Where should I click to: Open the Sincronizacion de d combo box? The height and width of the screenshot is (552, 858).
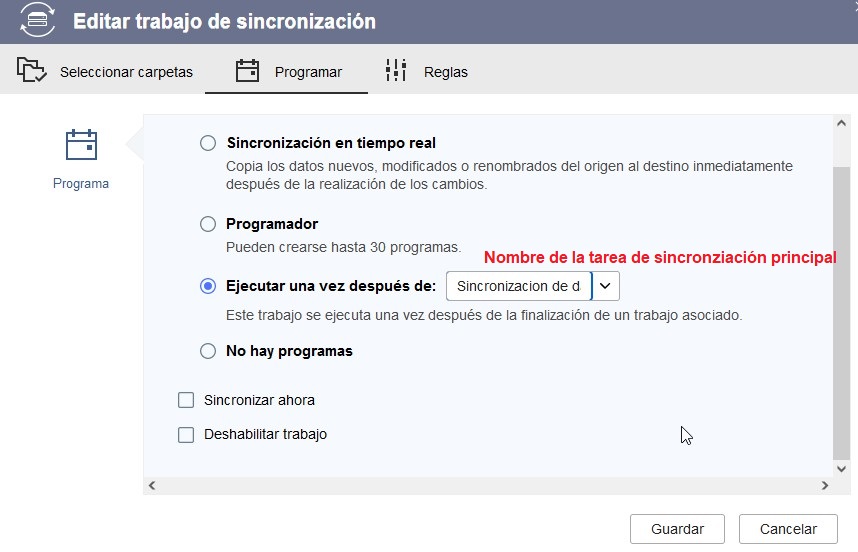(519, 286)
